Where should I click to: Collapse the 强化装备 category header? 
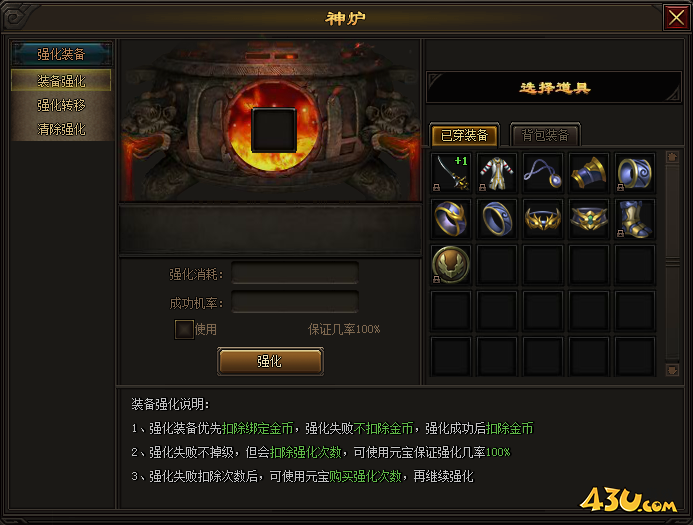61,54
